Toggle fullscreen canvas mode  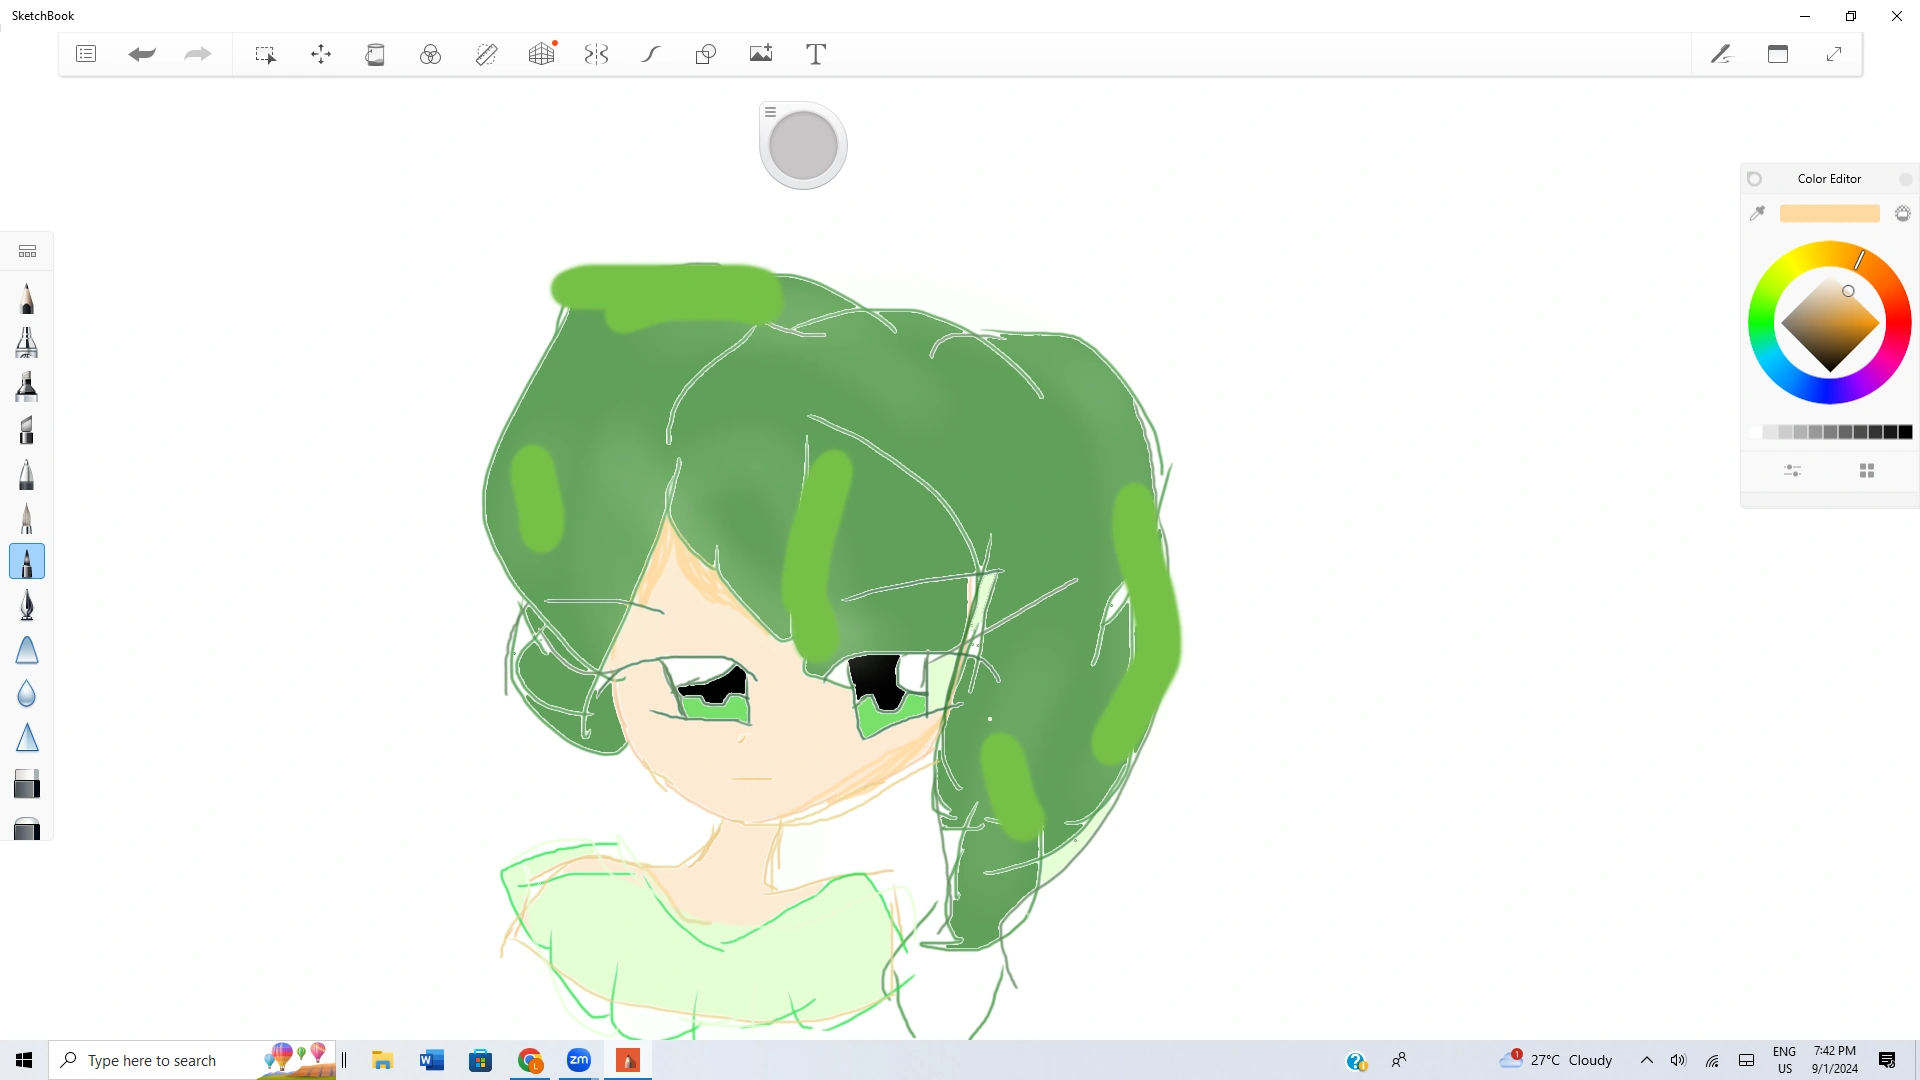coord(1834,54)
